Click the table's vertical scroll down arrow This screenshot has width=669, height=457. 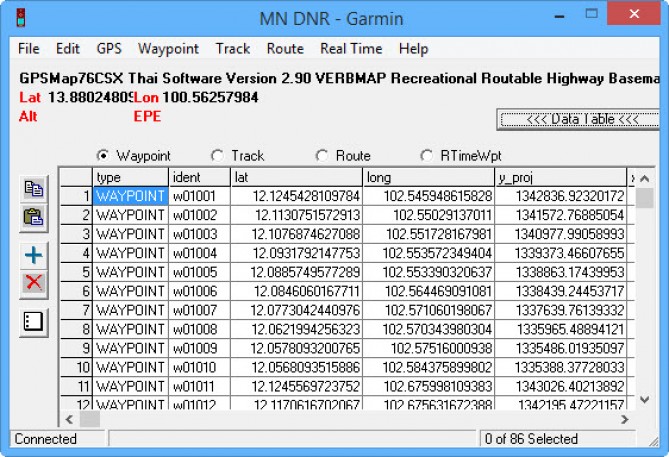point(645,400)
